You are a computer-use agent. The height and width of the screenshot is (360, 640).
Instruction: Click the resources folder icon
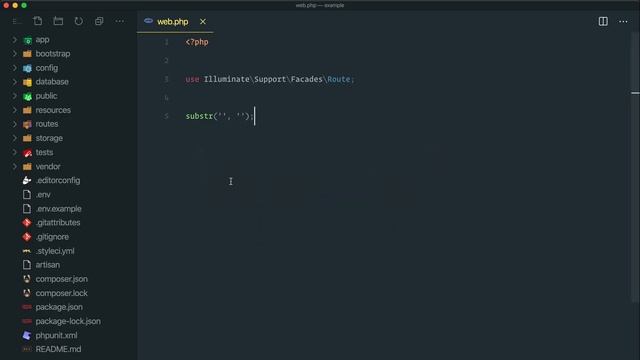[27, 110]
